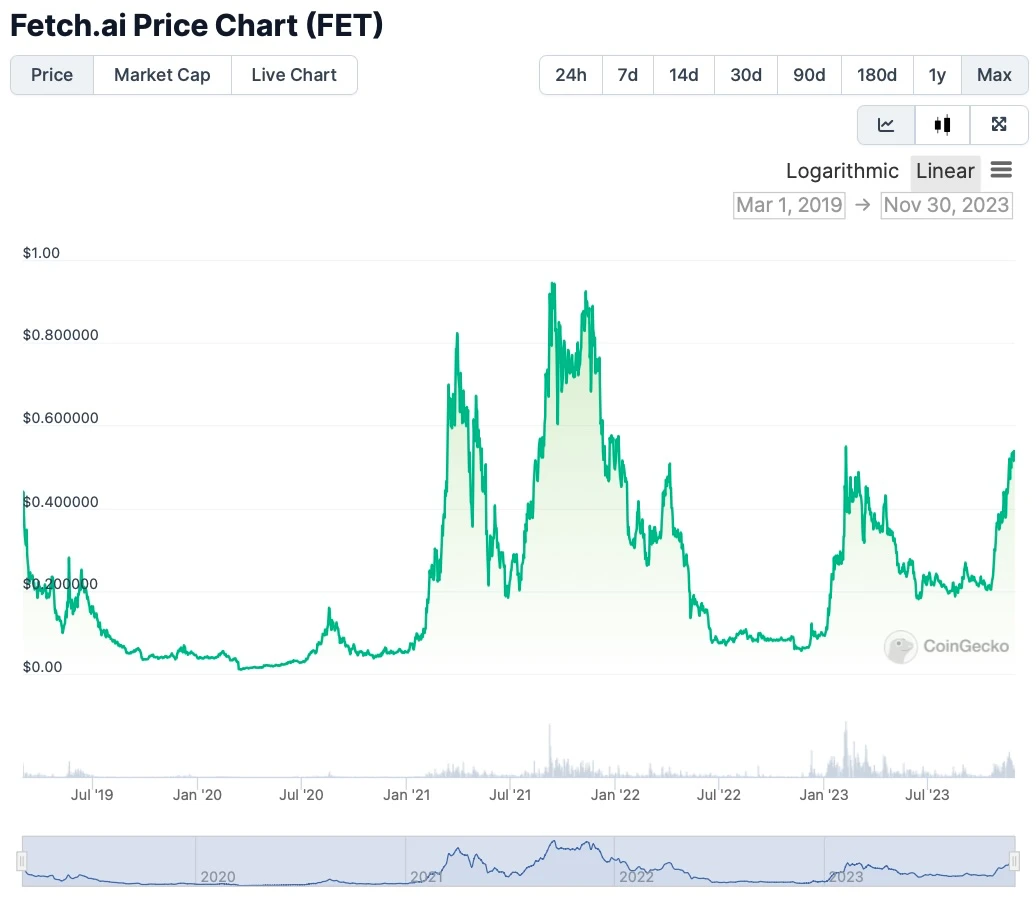Open the chart hamburger menu
The height and width of the screenshot is (904, 1036).
click(1001, 170)
